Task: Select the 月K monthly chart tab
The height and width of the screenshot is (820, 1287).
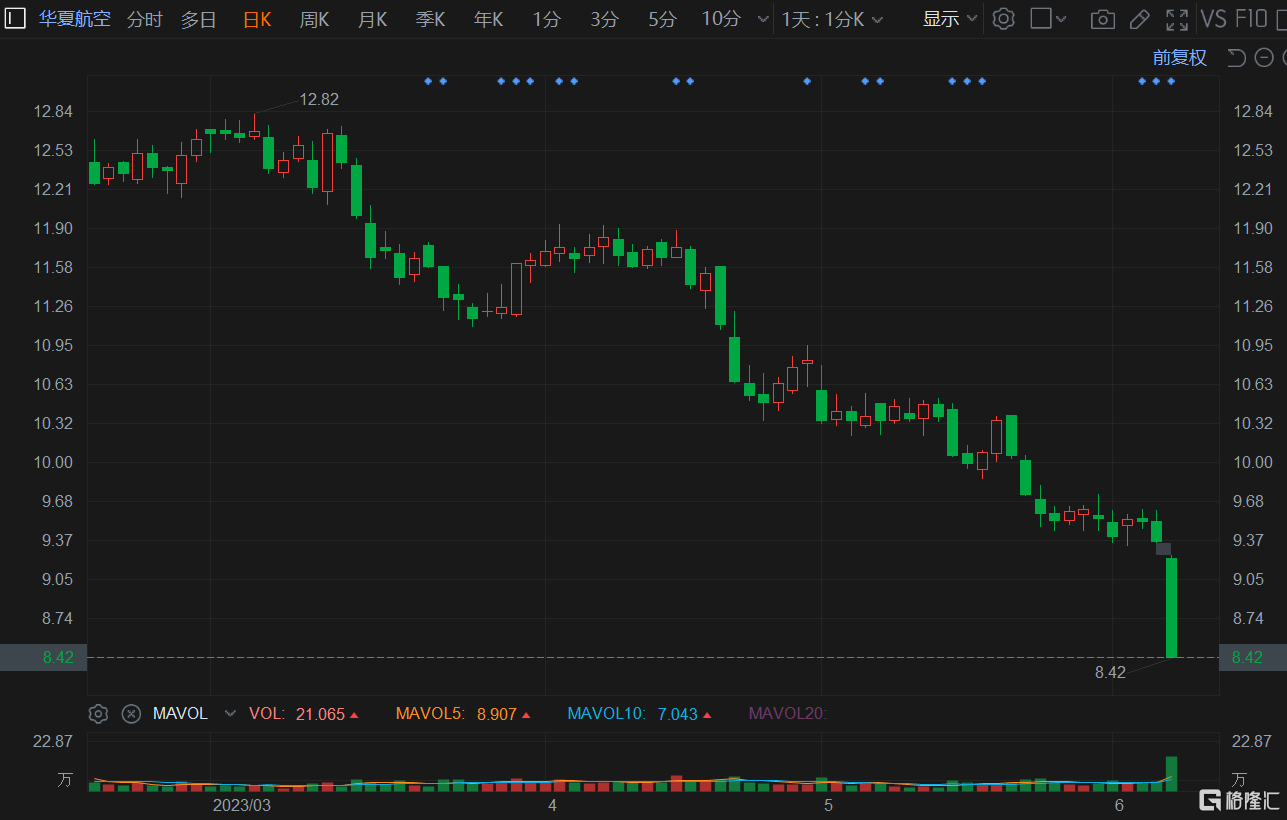Action: click(373, 19)
